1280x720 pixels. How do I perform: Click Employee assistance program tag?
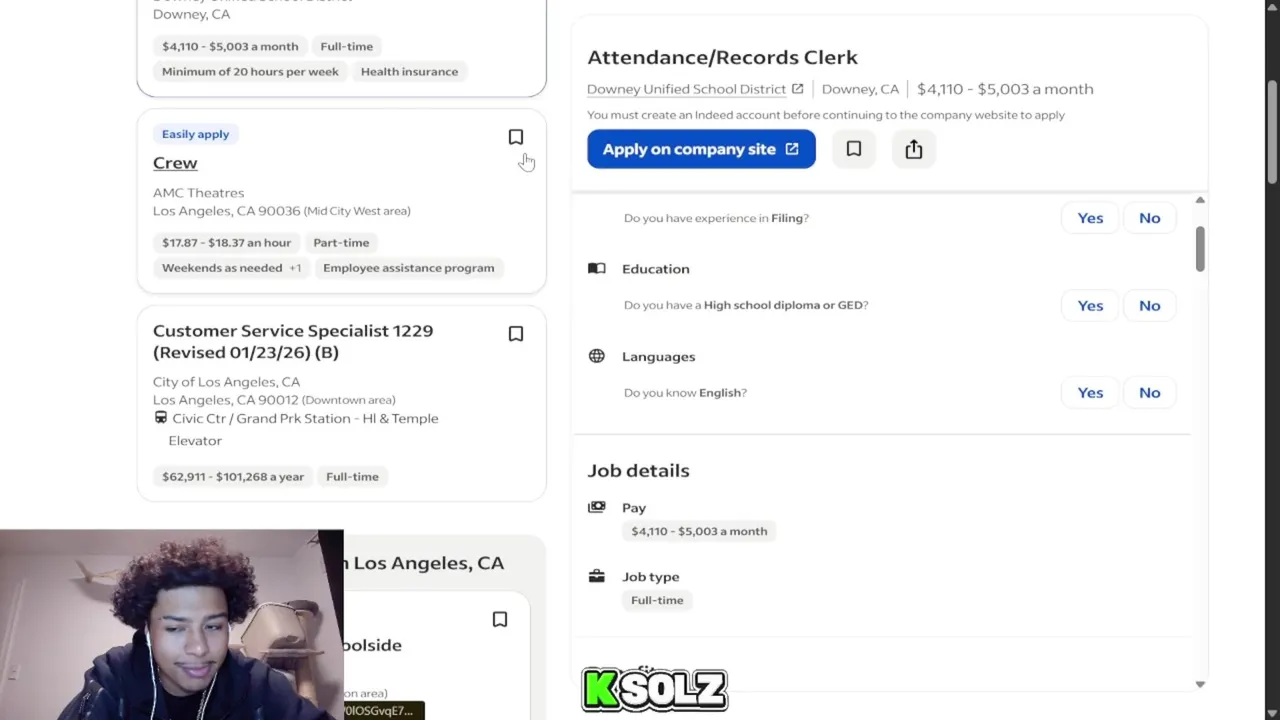[x=408, y=268]
